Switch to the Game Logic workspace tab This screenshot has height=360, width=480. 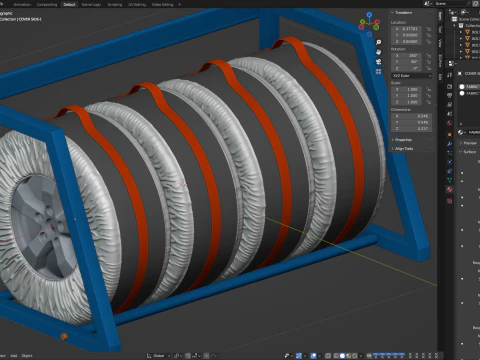click(91, 5)
